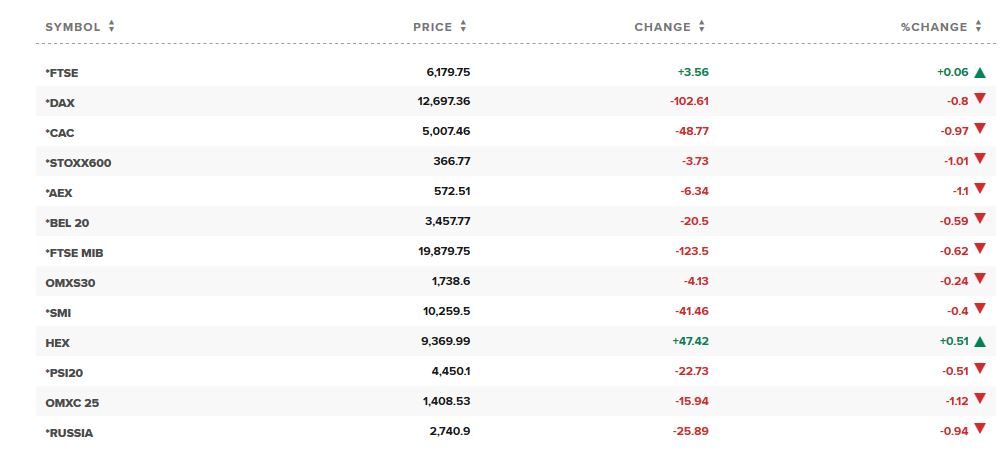Open the *CAC index symbol
The image size is (1003, 459).
point(60,133)
